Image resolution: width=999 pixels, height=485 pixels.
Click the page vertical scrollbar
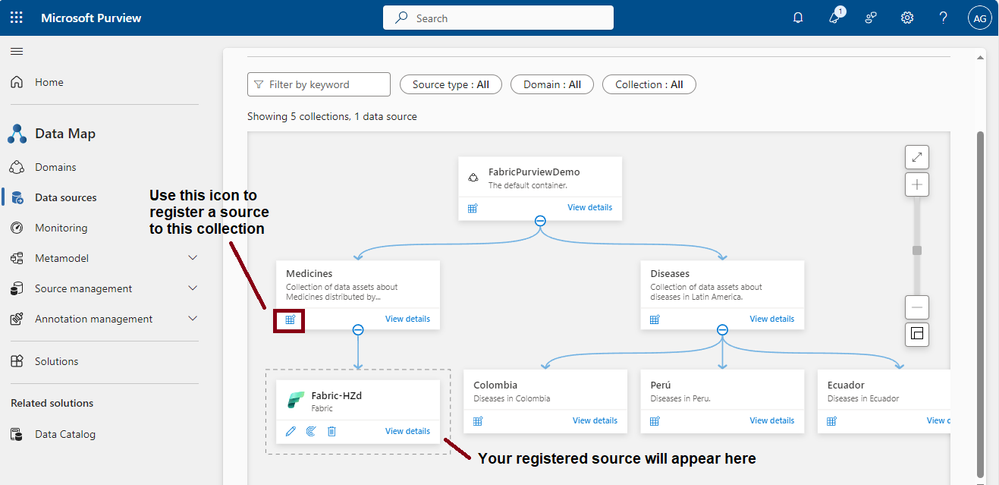[981, 305]
